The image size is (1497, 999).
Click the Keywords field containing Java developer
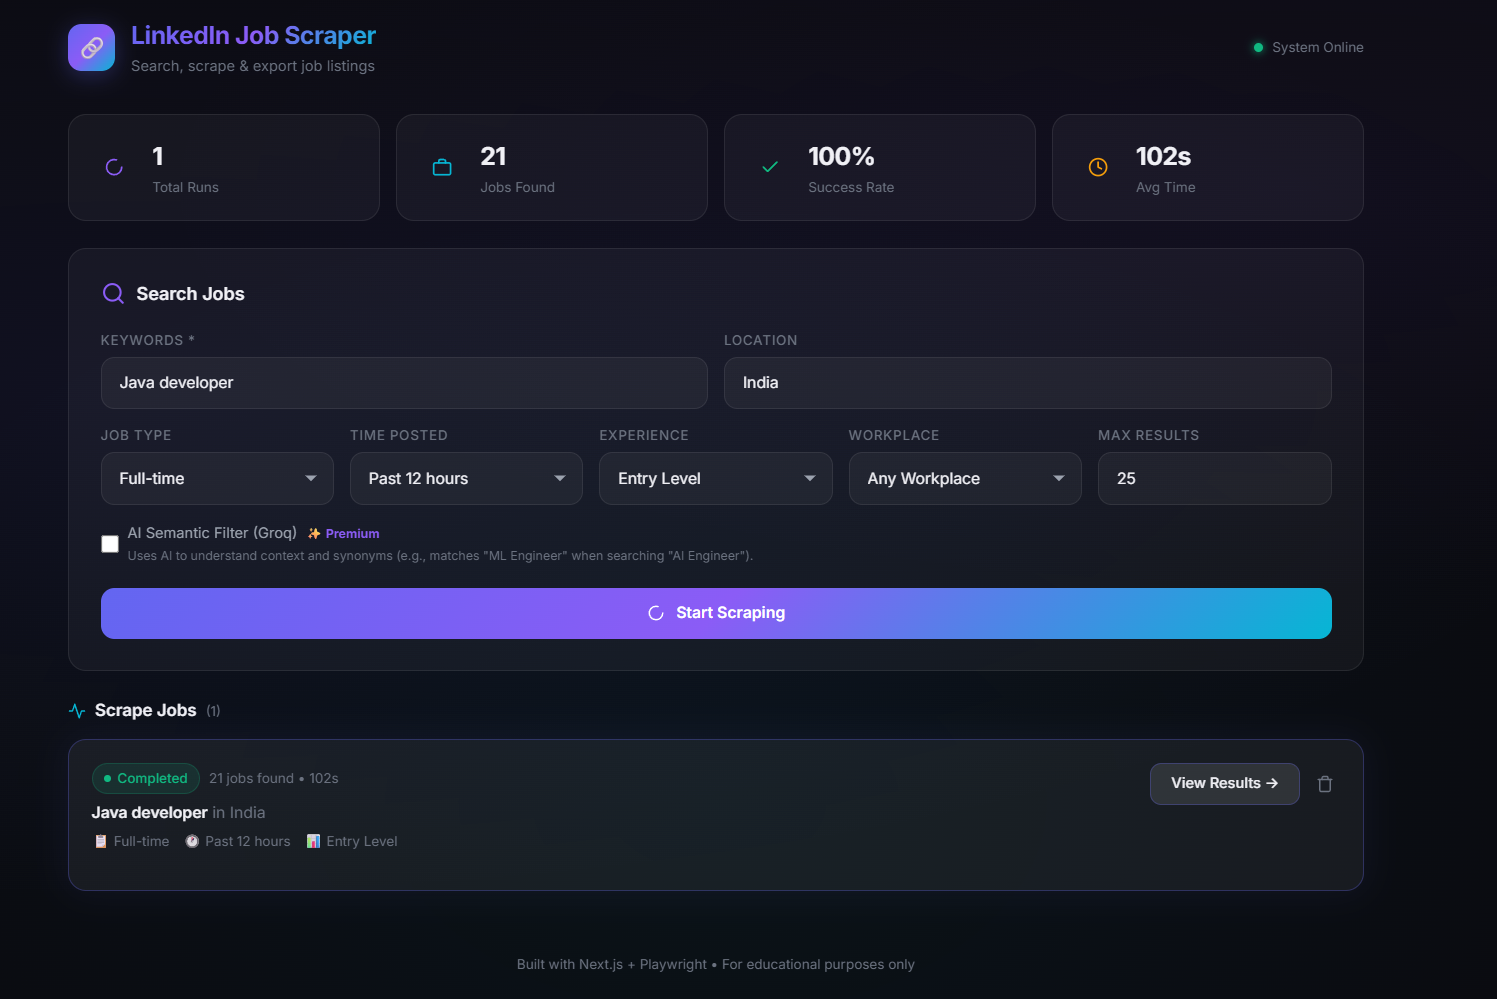pos(404,383)
